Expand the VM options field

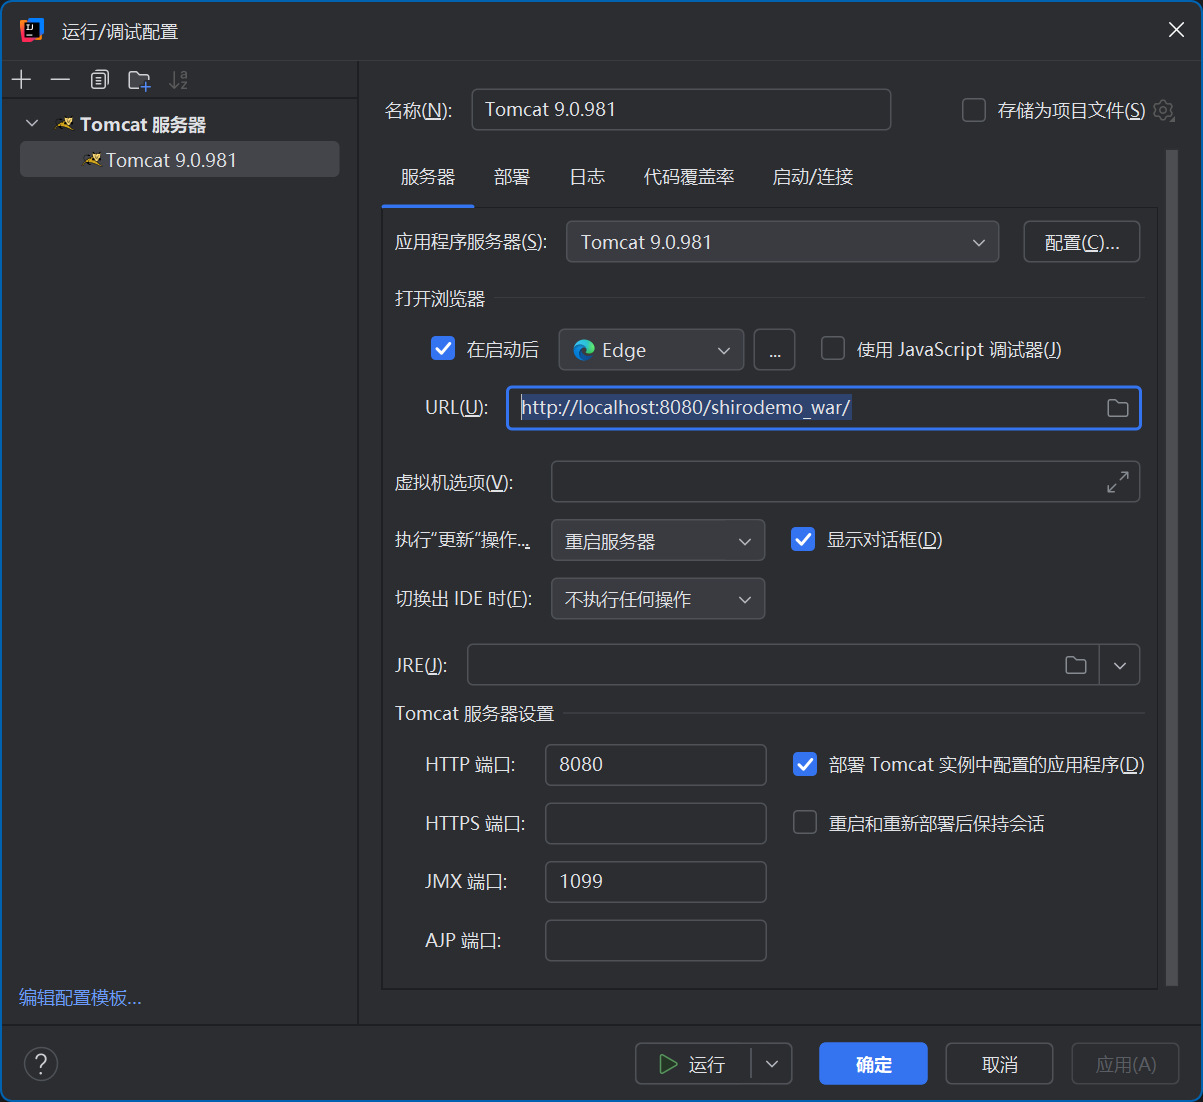[x=1118, y=482]
